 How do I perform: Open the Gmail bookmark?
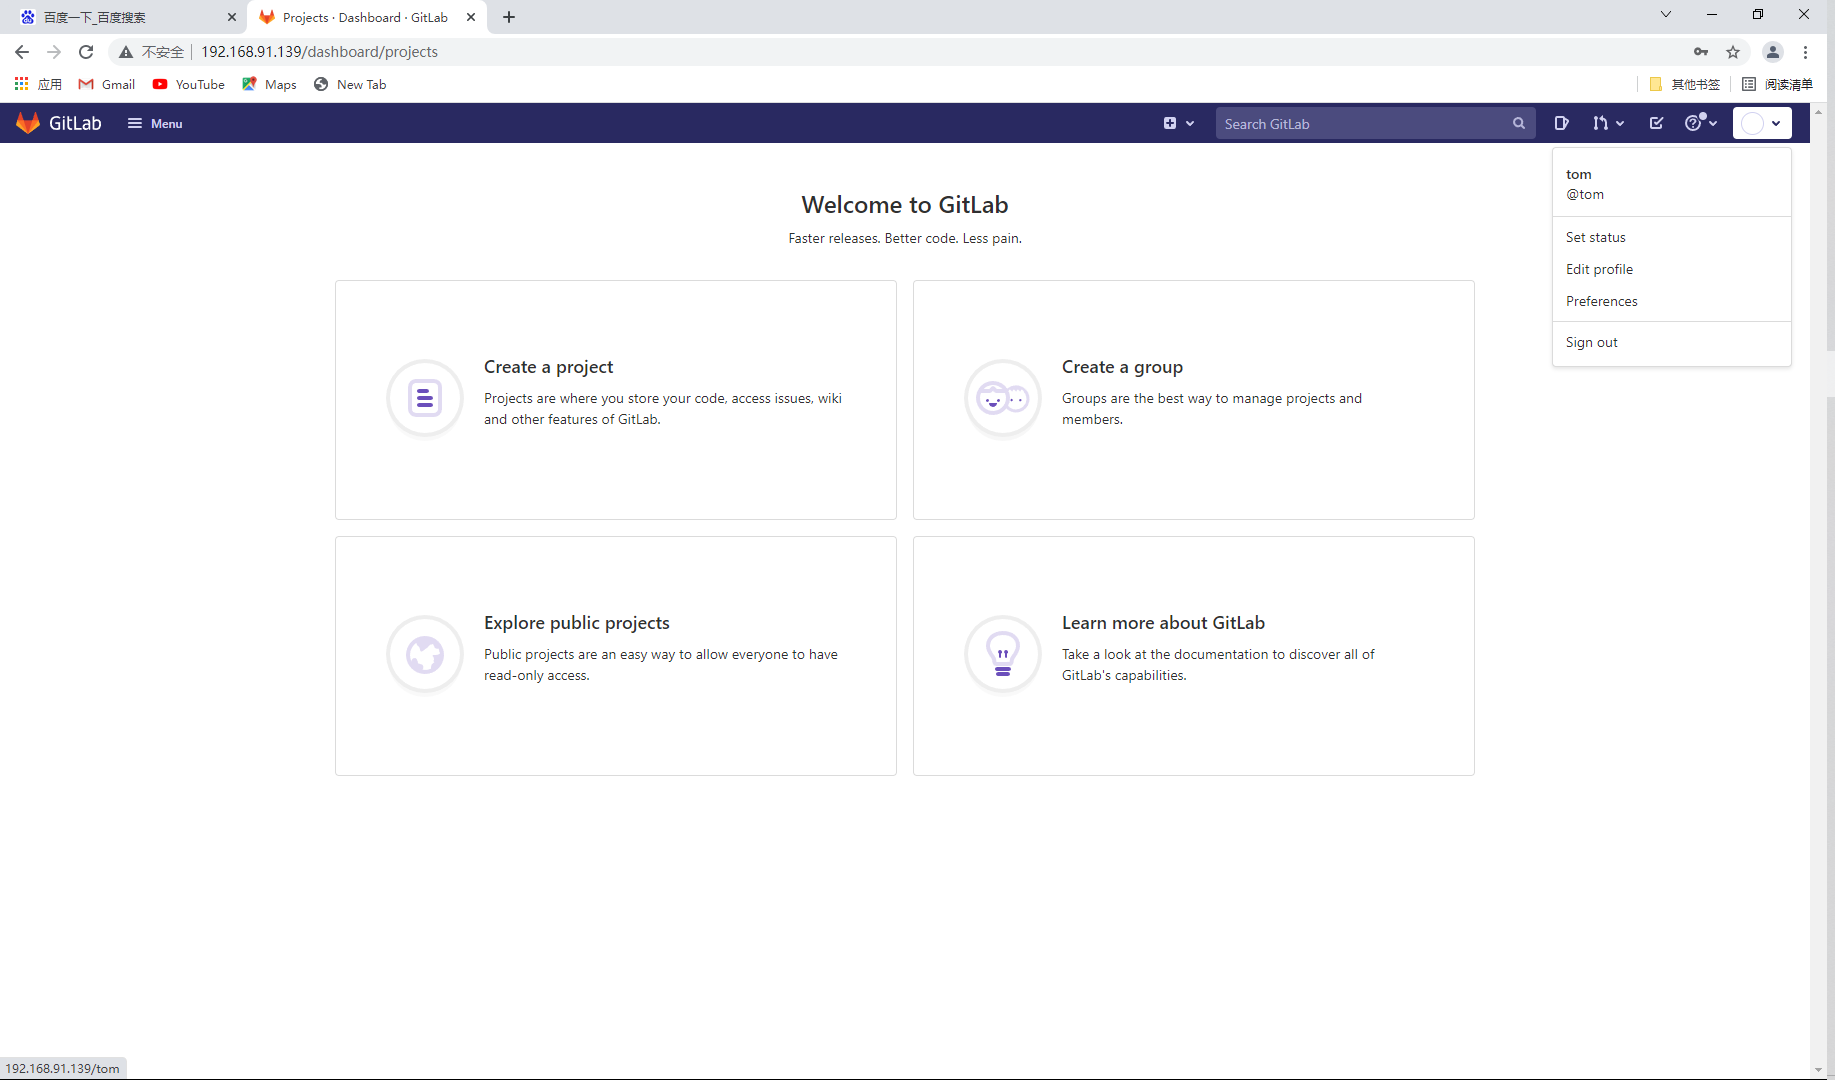click(x=107, y=84)
